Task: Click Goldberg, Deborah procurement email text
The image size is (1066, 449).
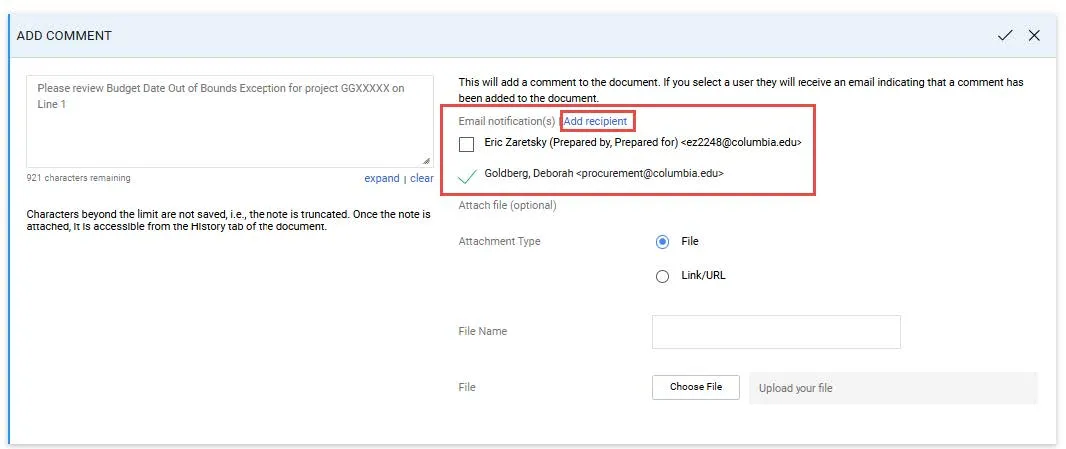Action: pos(650,173)
